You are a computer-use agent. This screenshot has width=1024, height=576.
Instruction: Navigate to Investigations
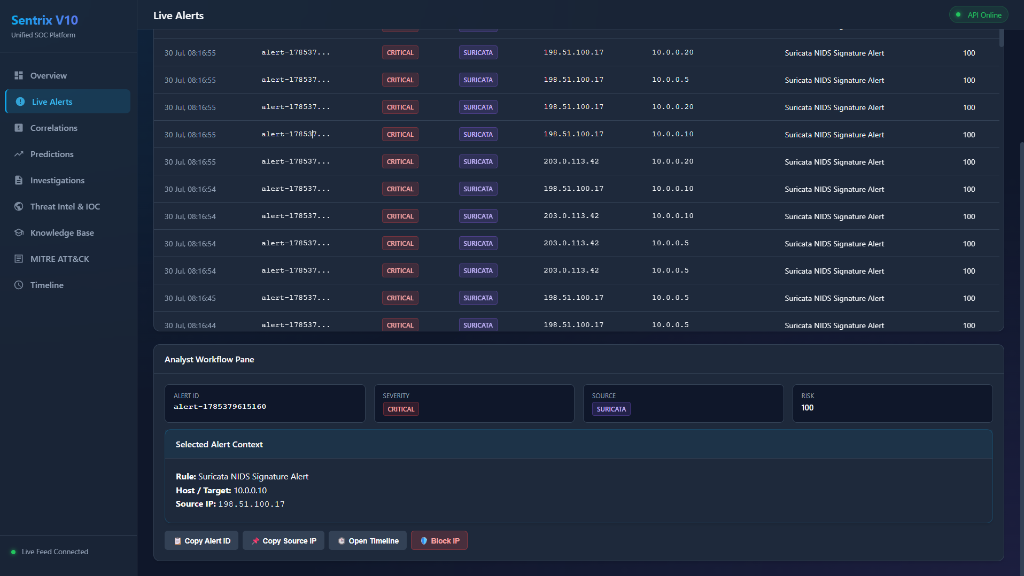point(67,180)
